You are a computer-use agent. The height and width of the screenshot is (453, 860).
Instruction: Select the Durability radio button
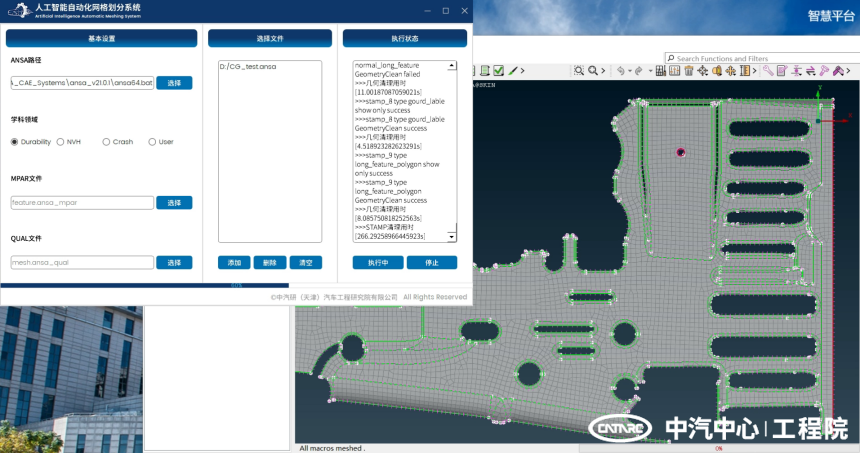15,142
